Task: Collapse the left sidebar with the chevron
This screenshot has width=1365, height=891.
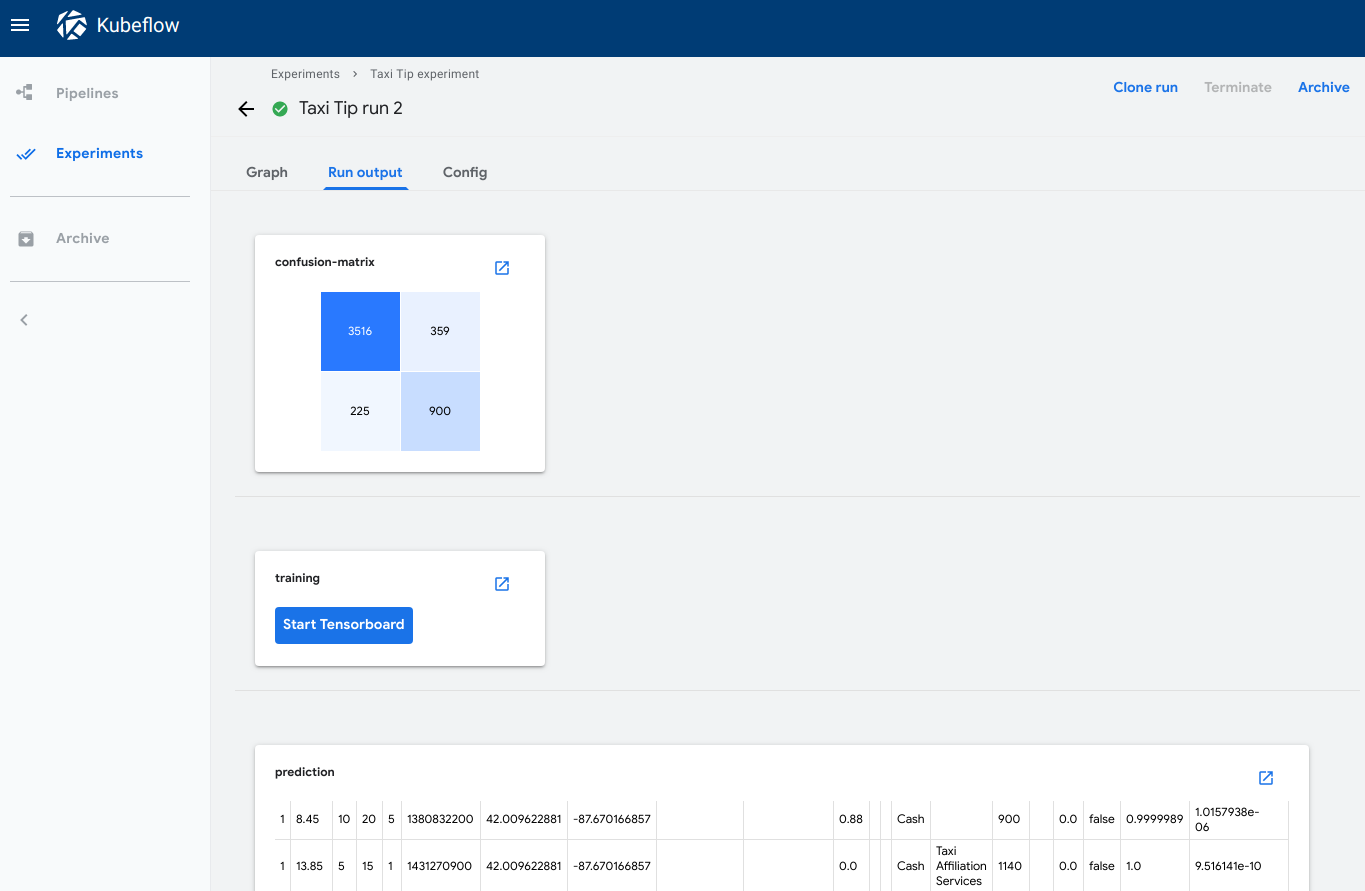Action: [x=24, y=319]
